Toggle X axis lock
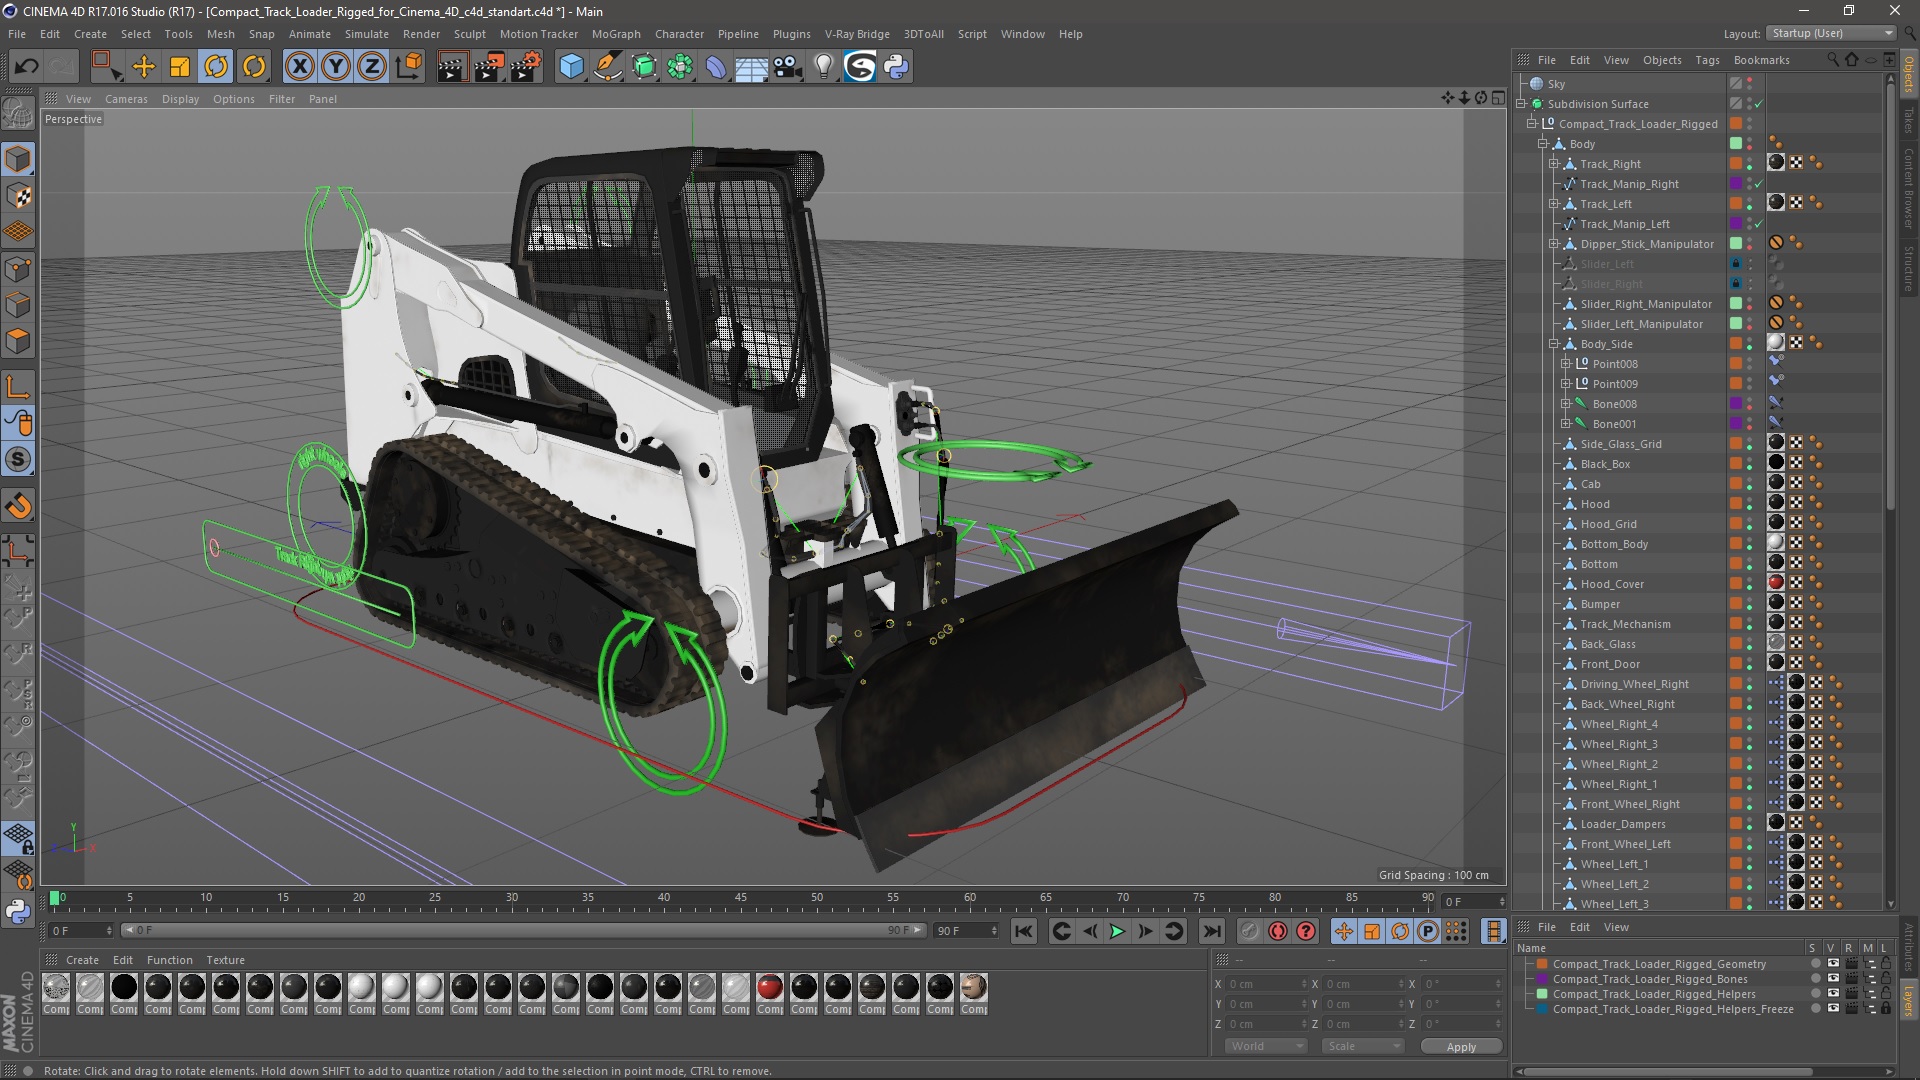This screenshot has height=1080, width=1920. coord(299,67)
